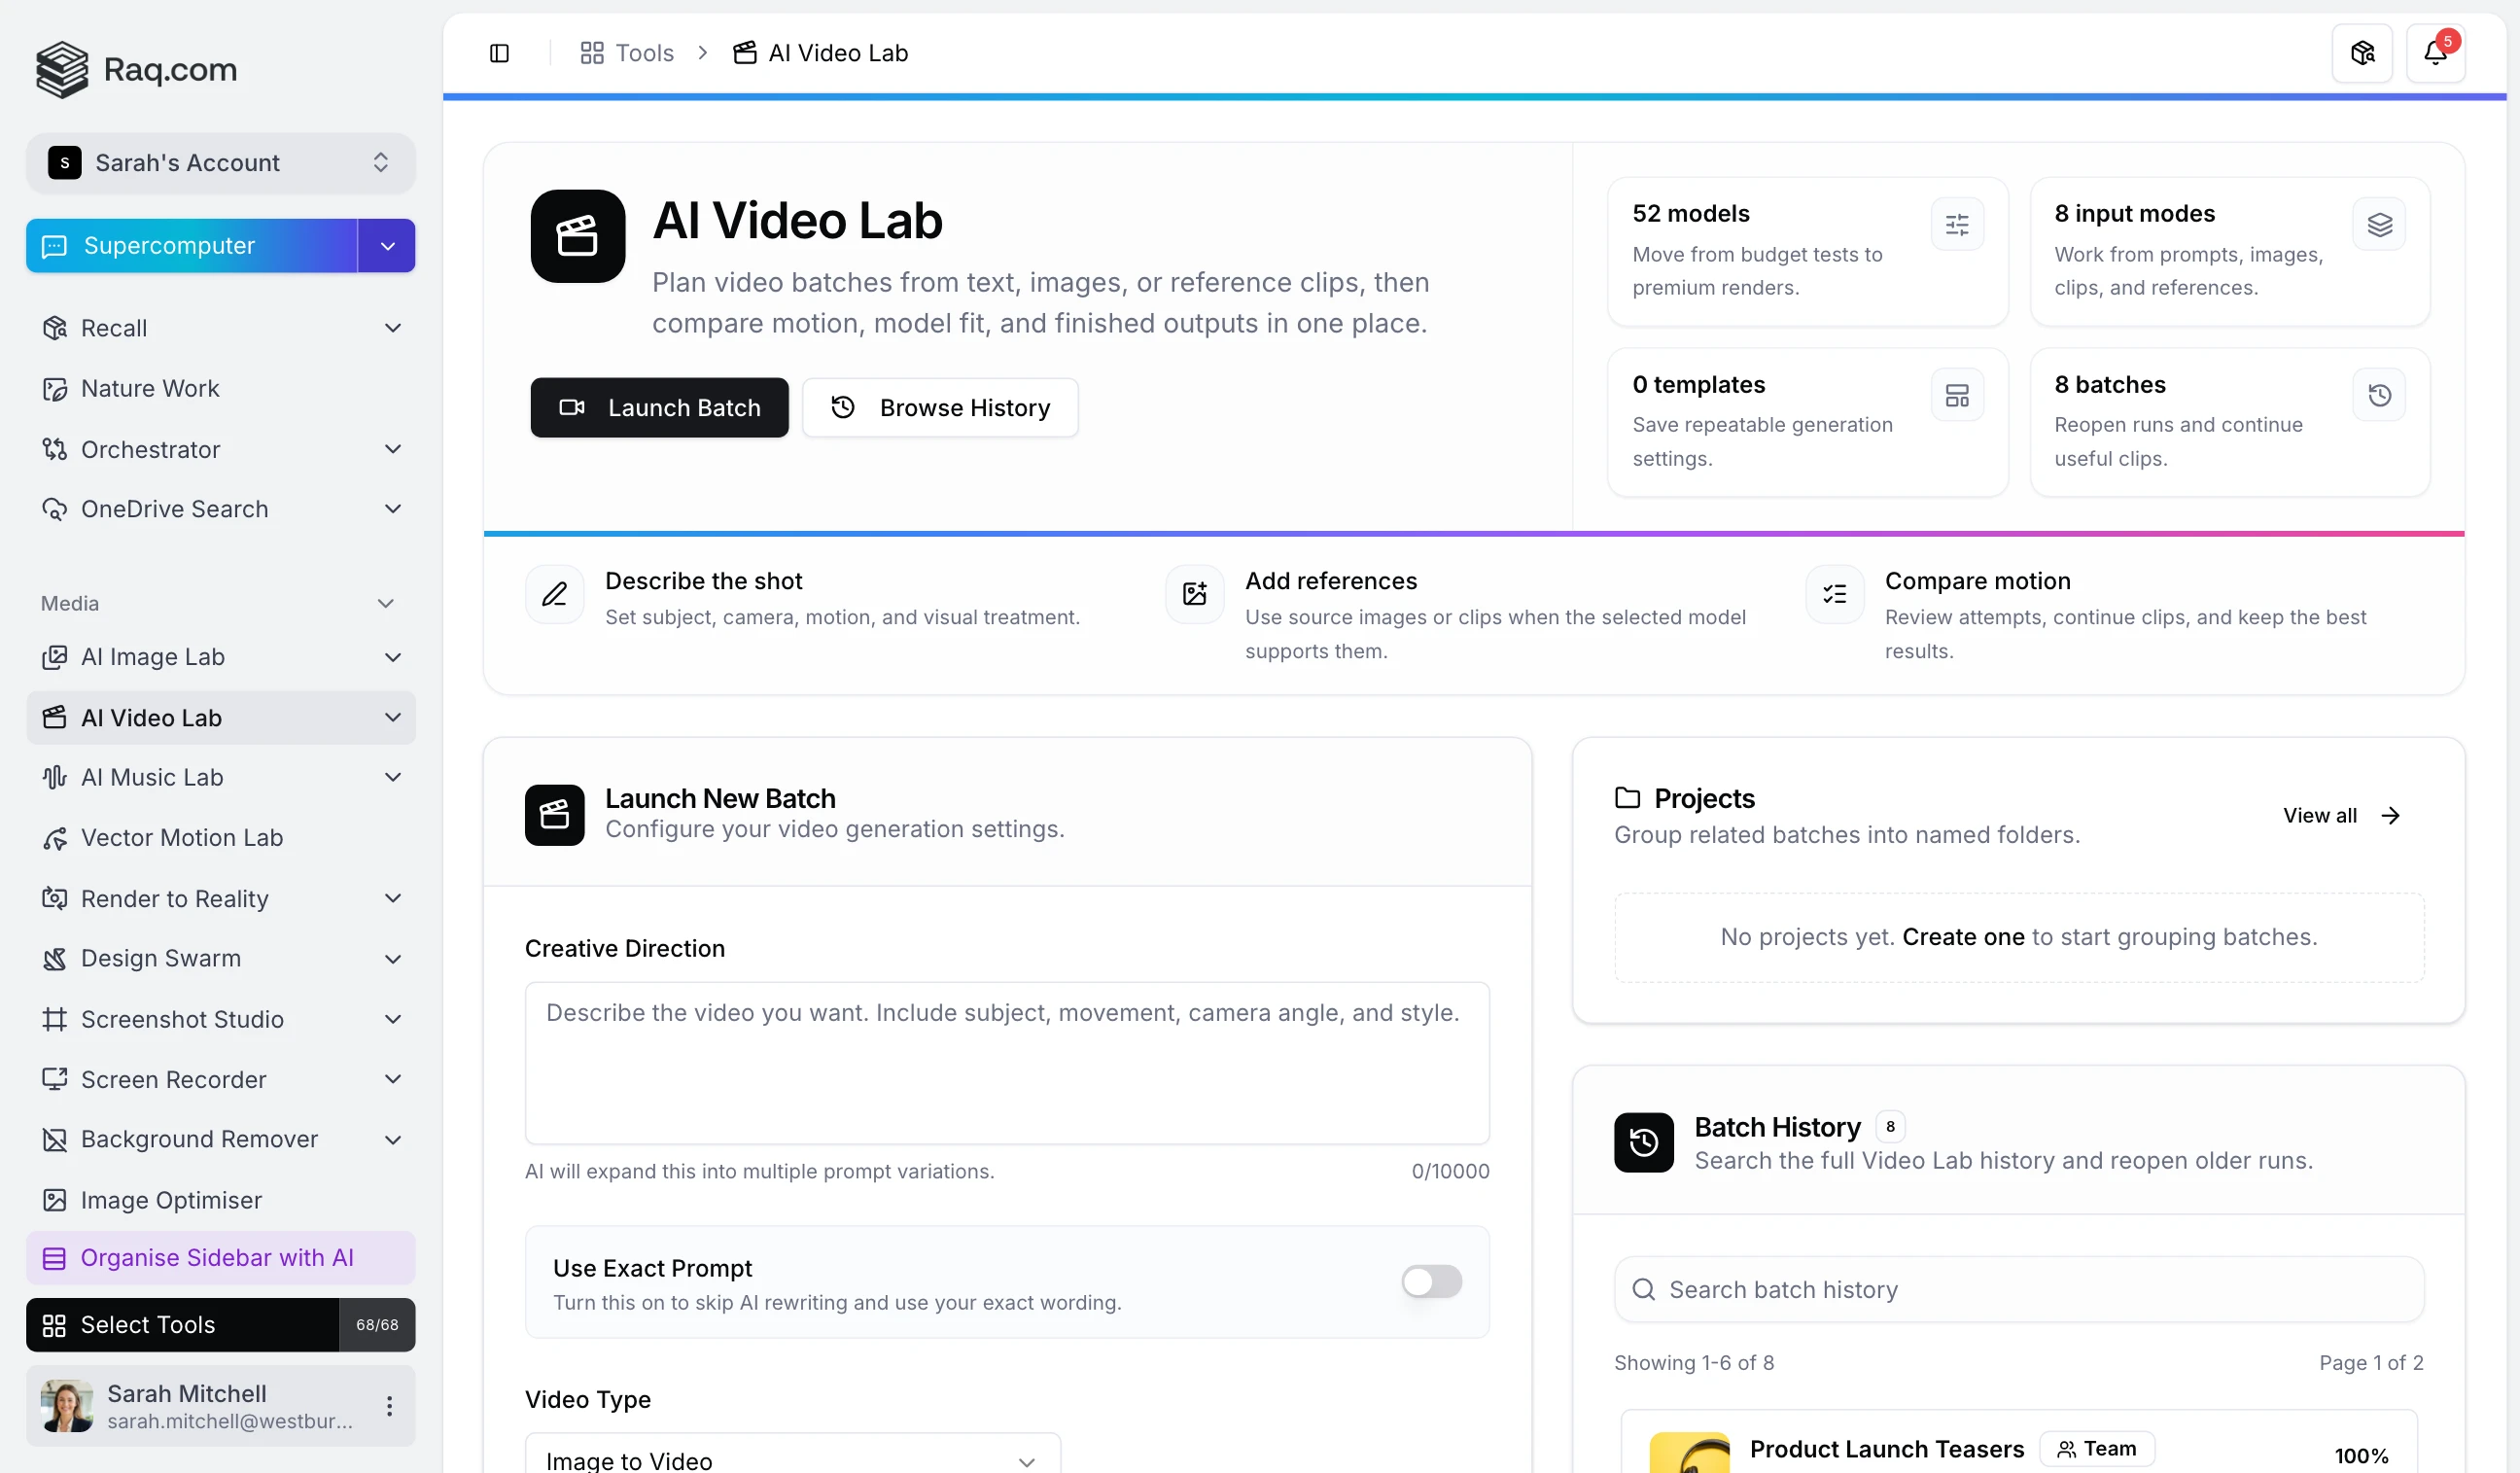This screenshot has height=1473, width=2520.
Task: Click the Search batch history field
Action: [x=2018, y=1290]
